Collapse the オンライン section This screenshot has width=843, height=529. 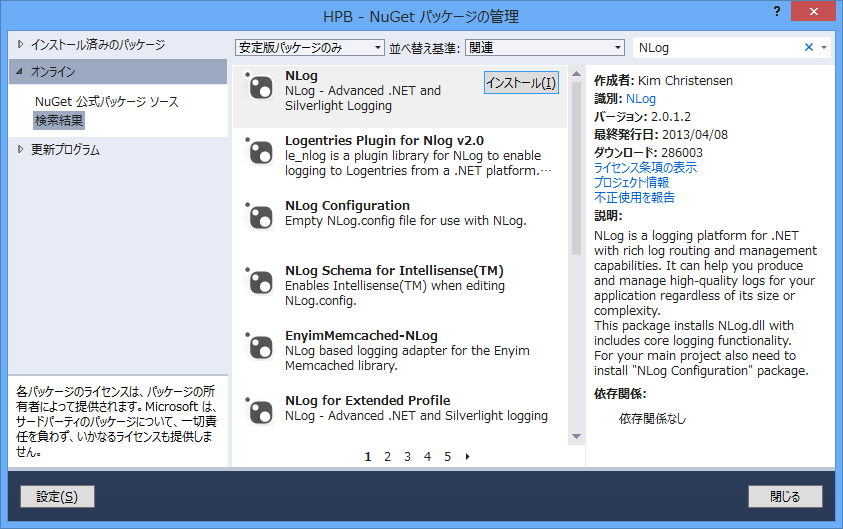20,71
